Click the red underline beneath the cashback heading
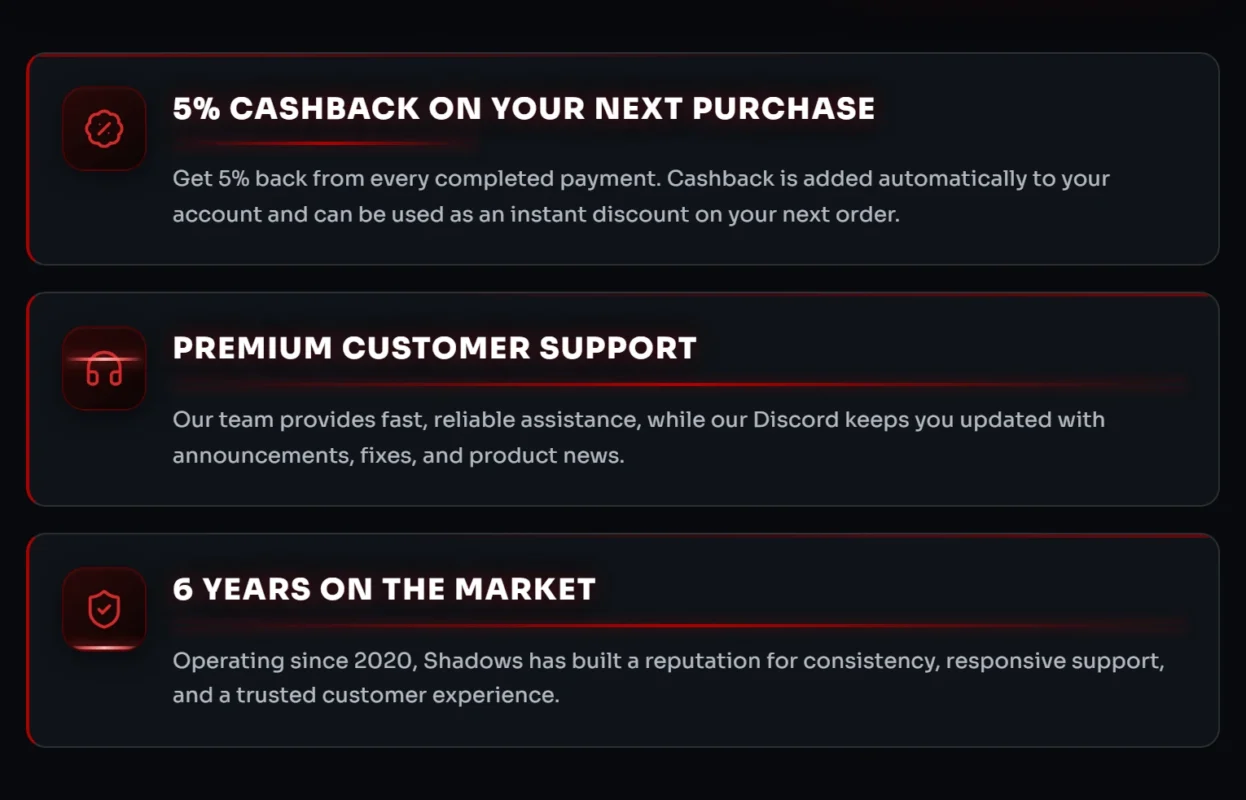Screen dimensions: 1246x800 click(x=322, y=144)
